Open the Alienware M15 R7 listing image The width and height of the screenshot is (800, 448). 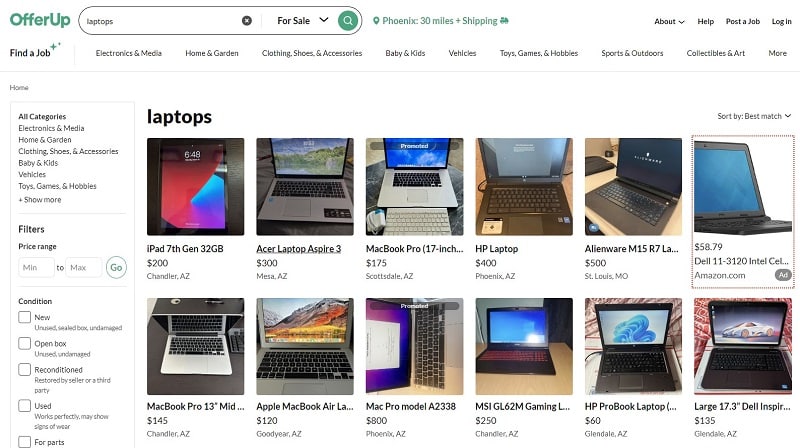(633, 187)
